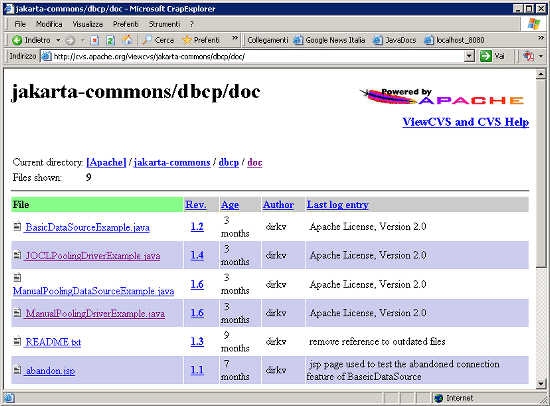Open the back button history dropdown arrow
Viewport: 550px width, 406px height.
tap(58, 40)
